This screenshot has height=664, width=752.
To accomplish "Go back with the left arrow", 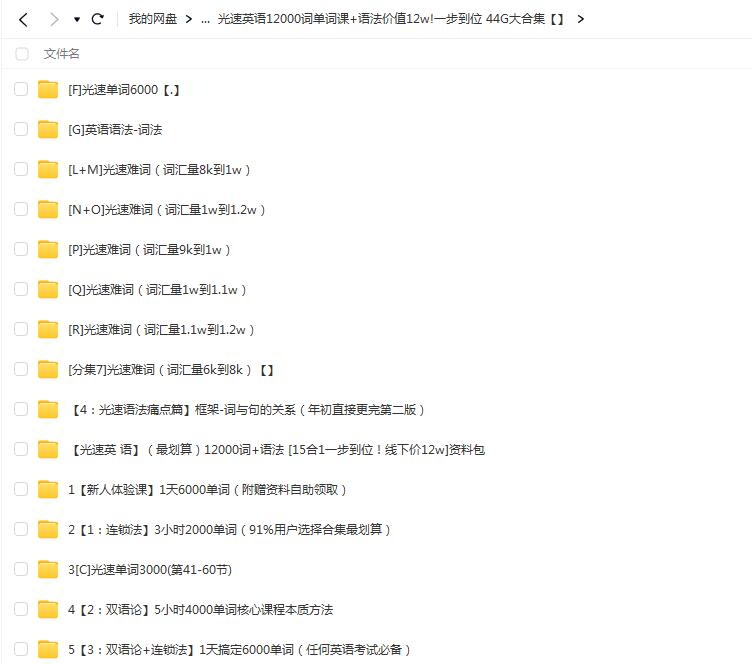I will [23, 20].
